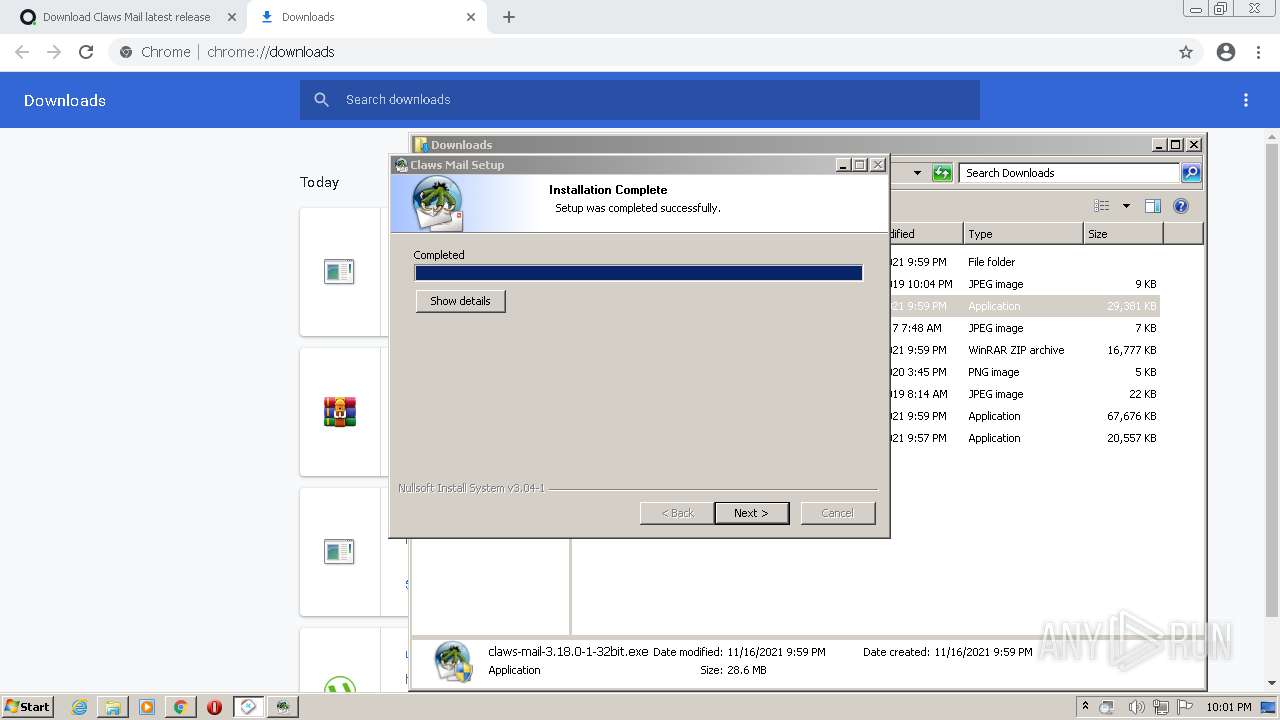Sort by Type column header

tap(1022, 234)
